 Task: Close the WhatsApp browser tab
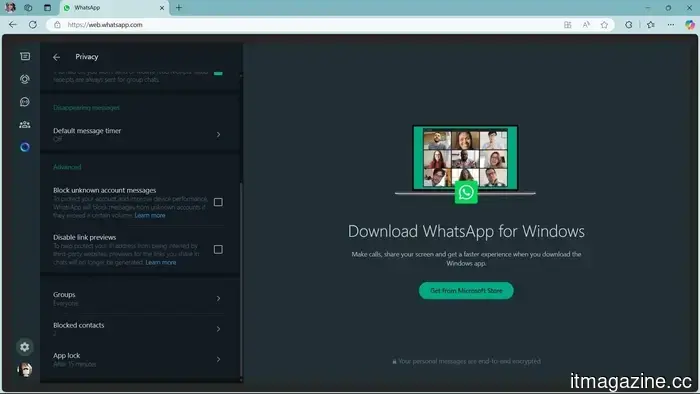[162, 8]
